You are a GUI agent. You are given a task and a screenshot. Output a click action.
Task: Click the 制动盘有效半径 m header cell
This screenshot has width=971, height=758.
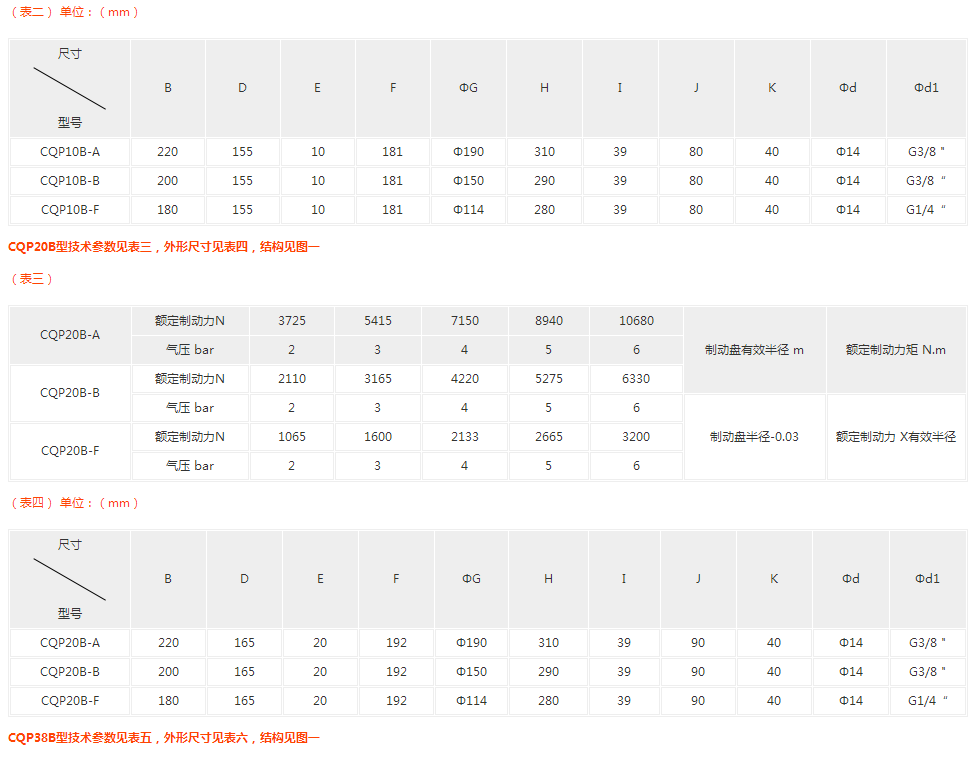pyautogui.click(x=754, y=350)
